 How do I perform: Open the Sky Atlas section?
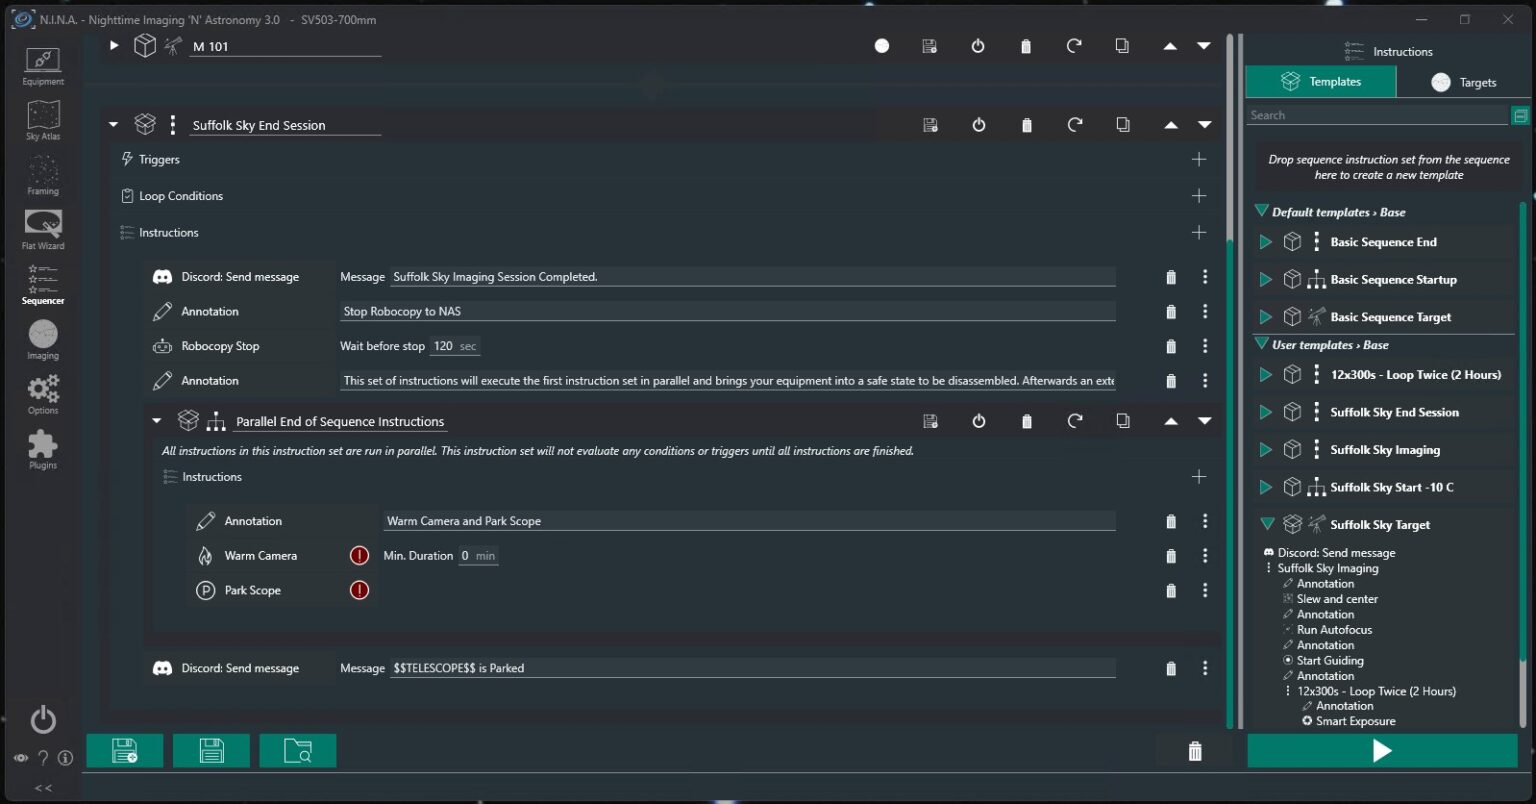[43, 121]
